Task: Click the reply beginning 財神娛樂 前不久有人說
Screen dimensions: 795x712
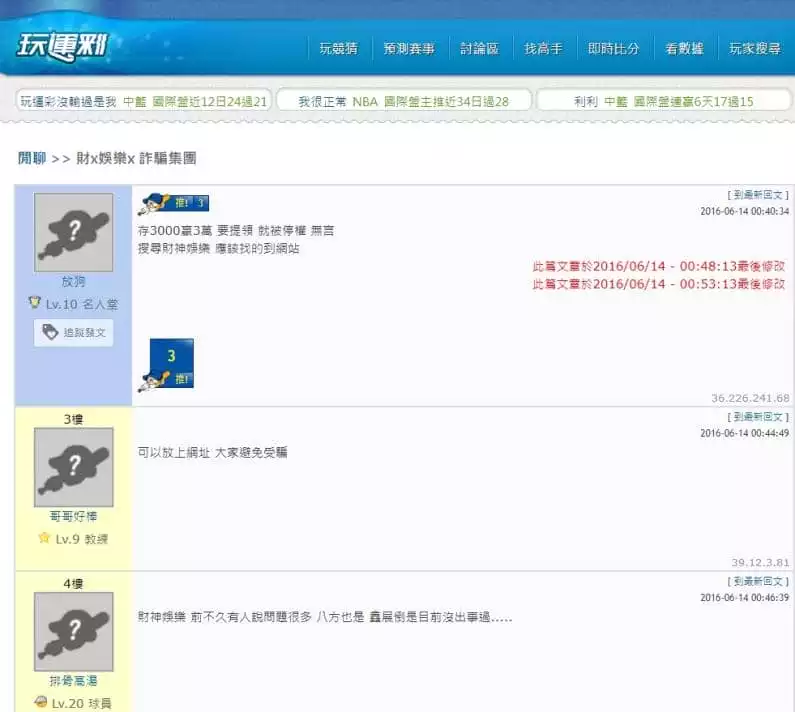Action: (x=325, y=617)
